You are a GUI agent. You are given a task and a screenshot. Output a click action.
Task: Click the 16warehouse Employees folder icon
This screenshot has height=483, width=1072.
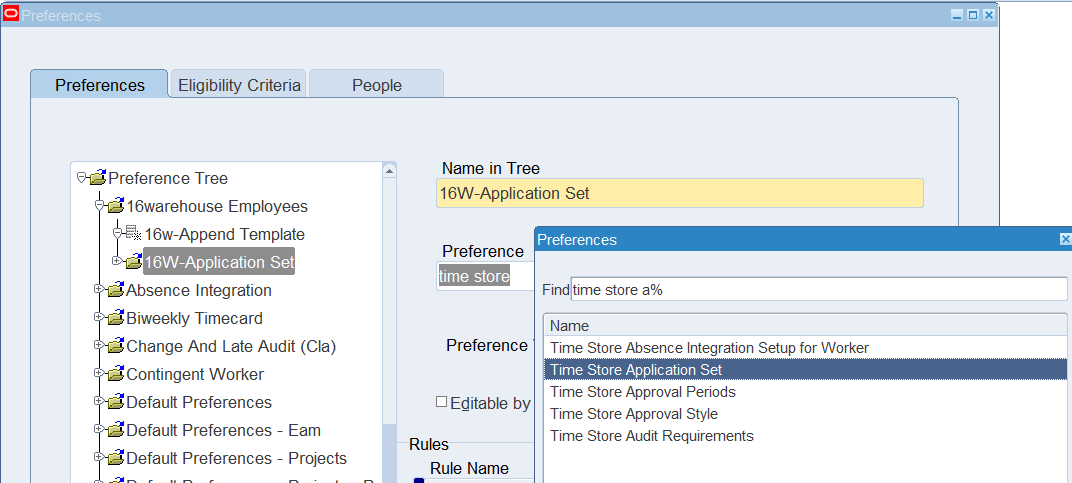click(x=115, y=207)
